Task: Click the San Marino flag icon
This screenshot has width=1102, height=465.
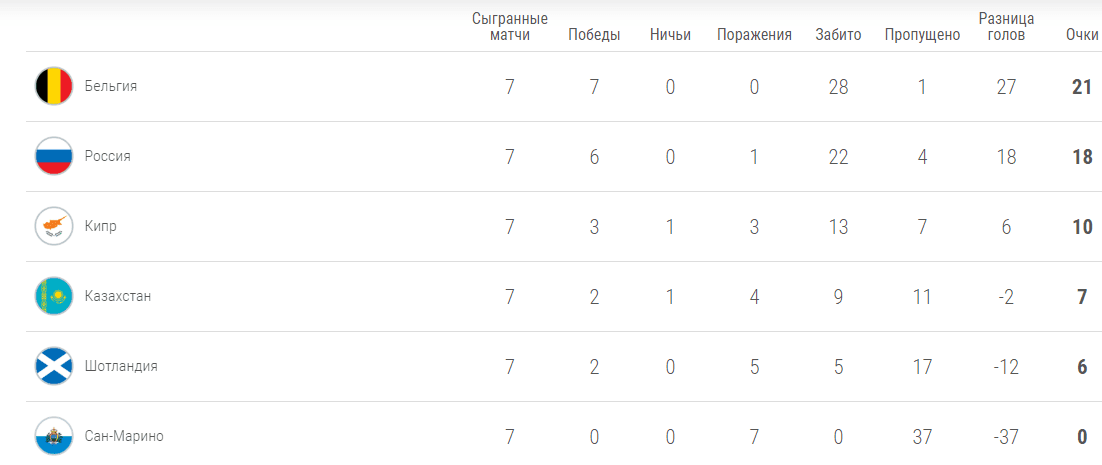Action: coord(54,436)
